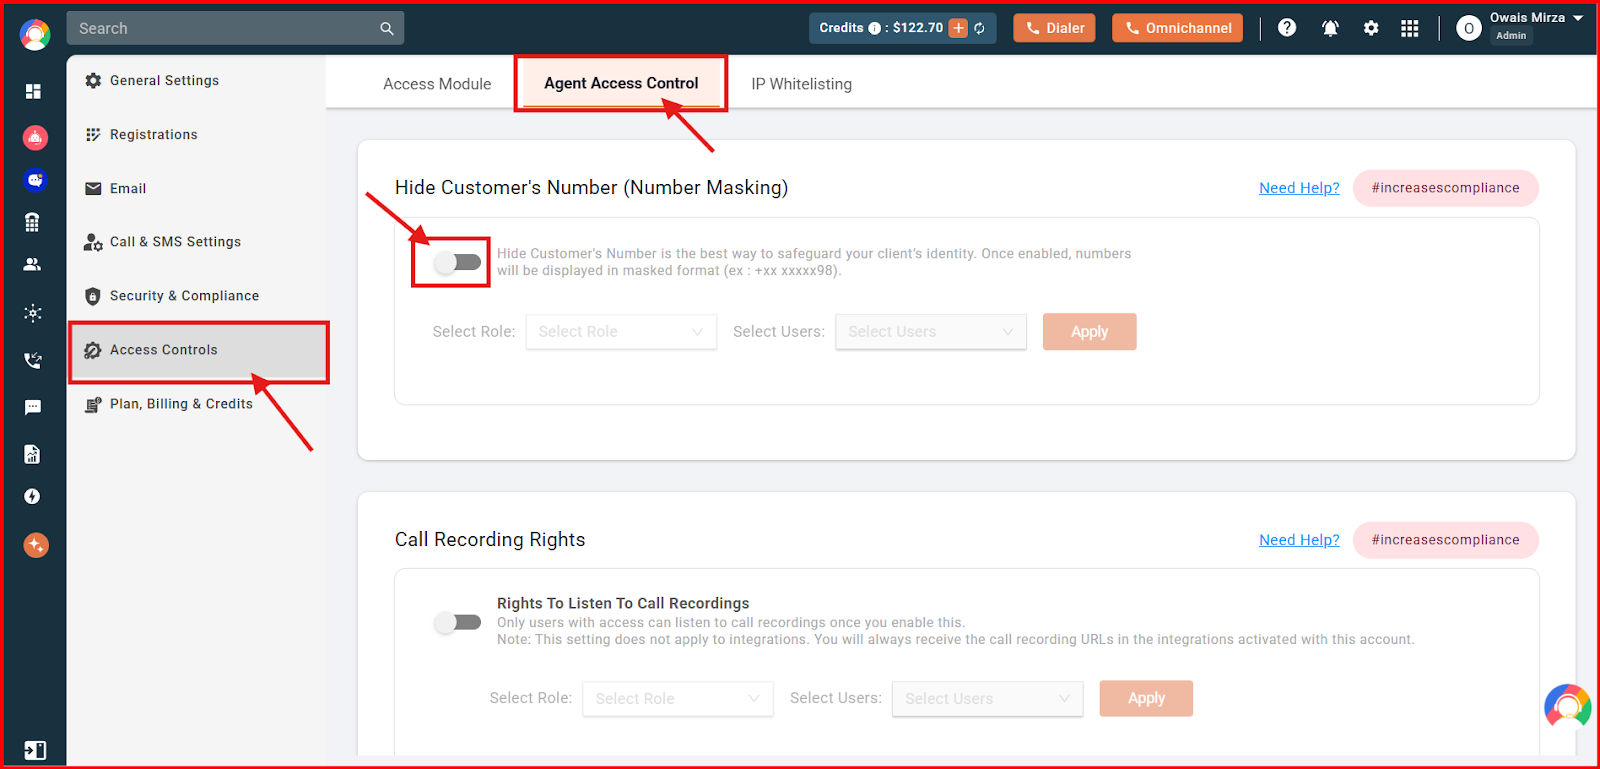The image size is (1600, 769).
Task: Toggle the Hide Customer's Number switch
Action: tap(458, 262)
